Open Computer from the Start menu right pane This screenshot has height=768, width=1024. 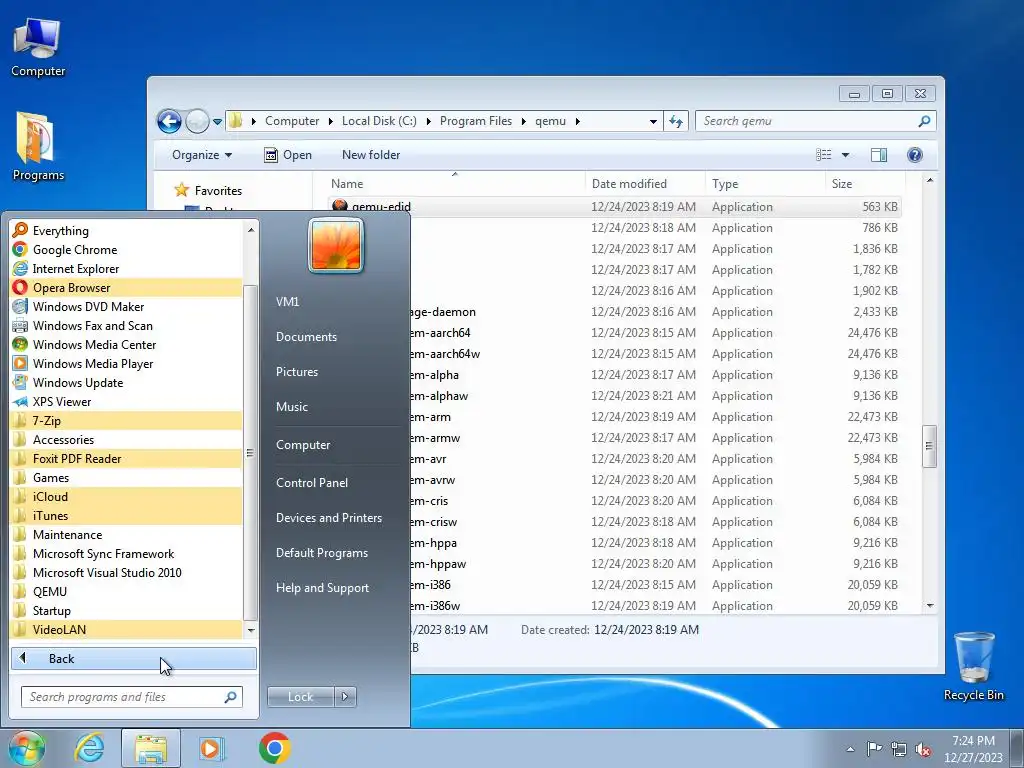click(303, 445)
